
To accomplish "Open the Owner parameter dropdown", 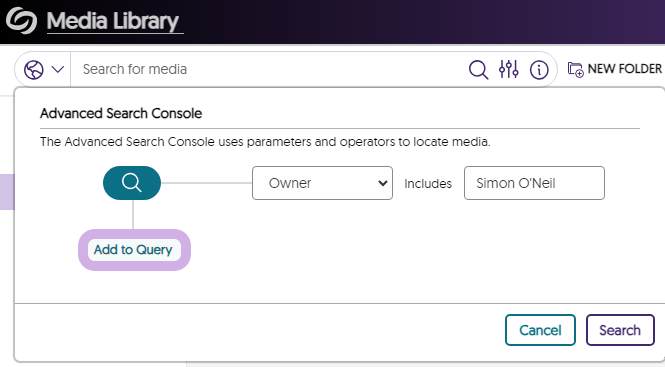I will [322, 183].
